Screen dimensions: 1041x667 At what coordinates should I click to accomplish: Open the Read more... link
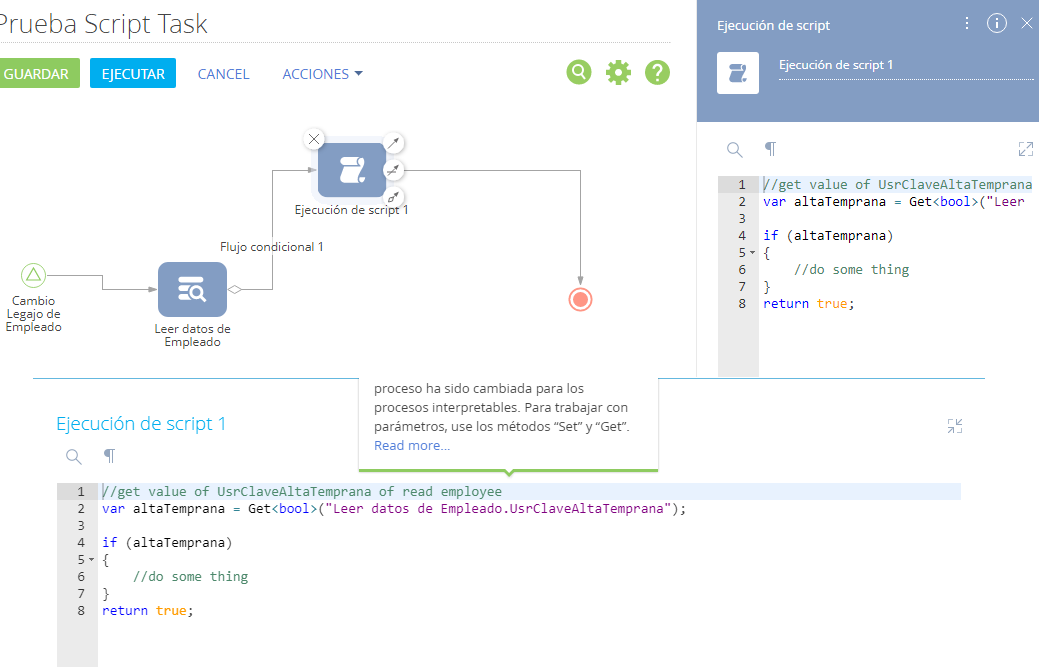point(412,446)
